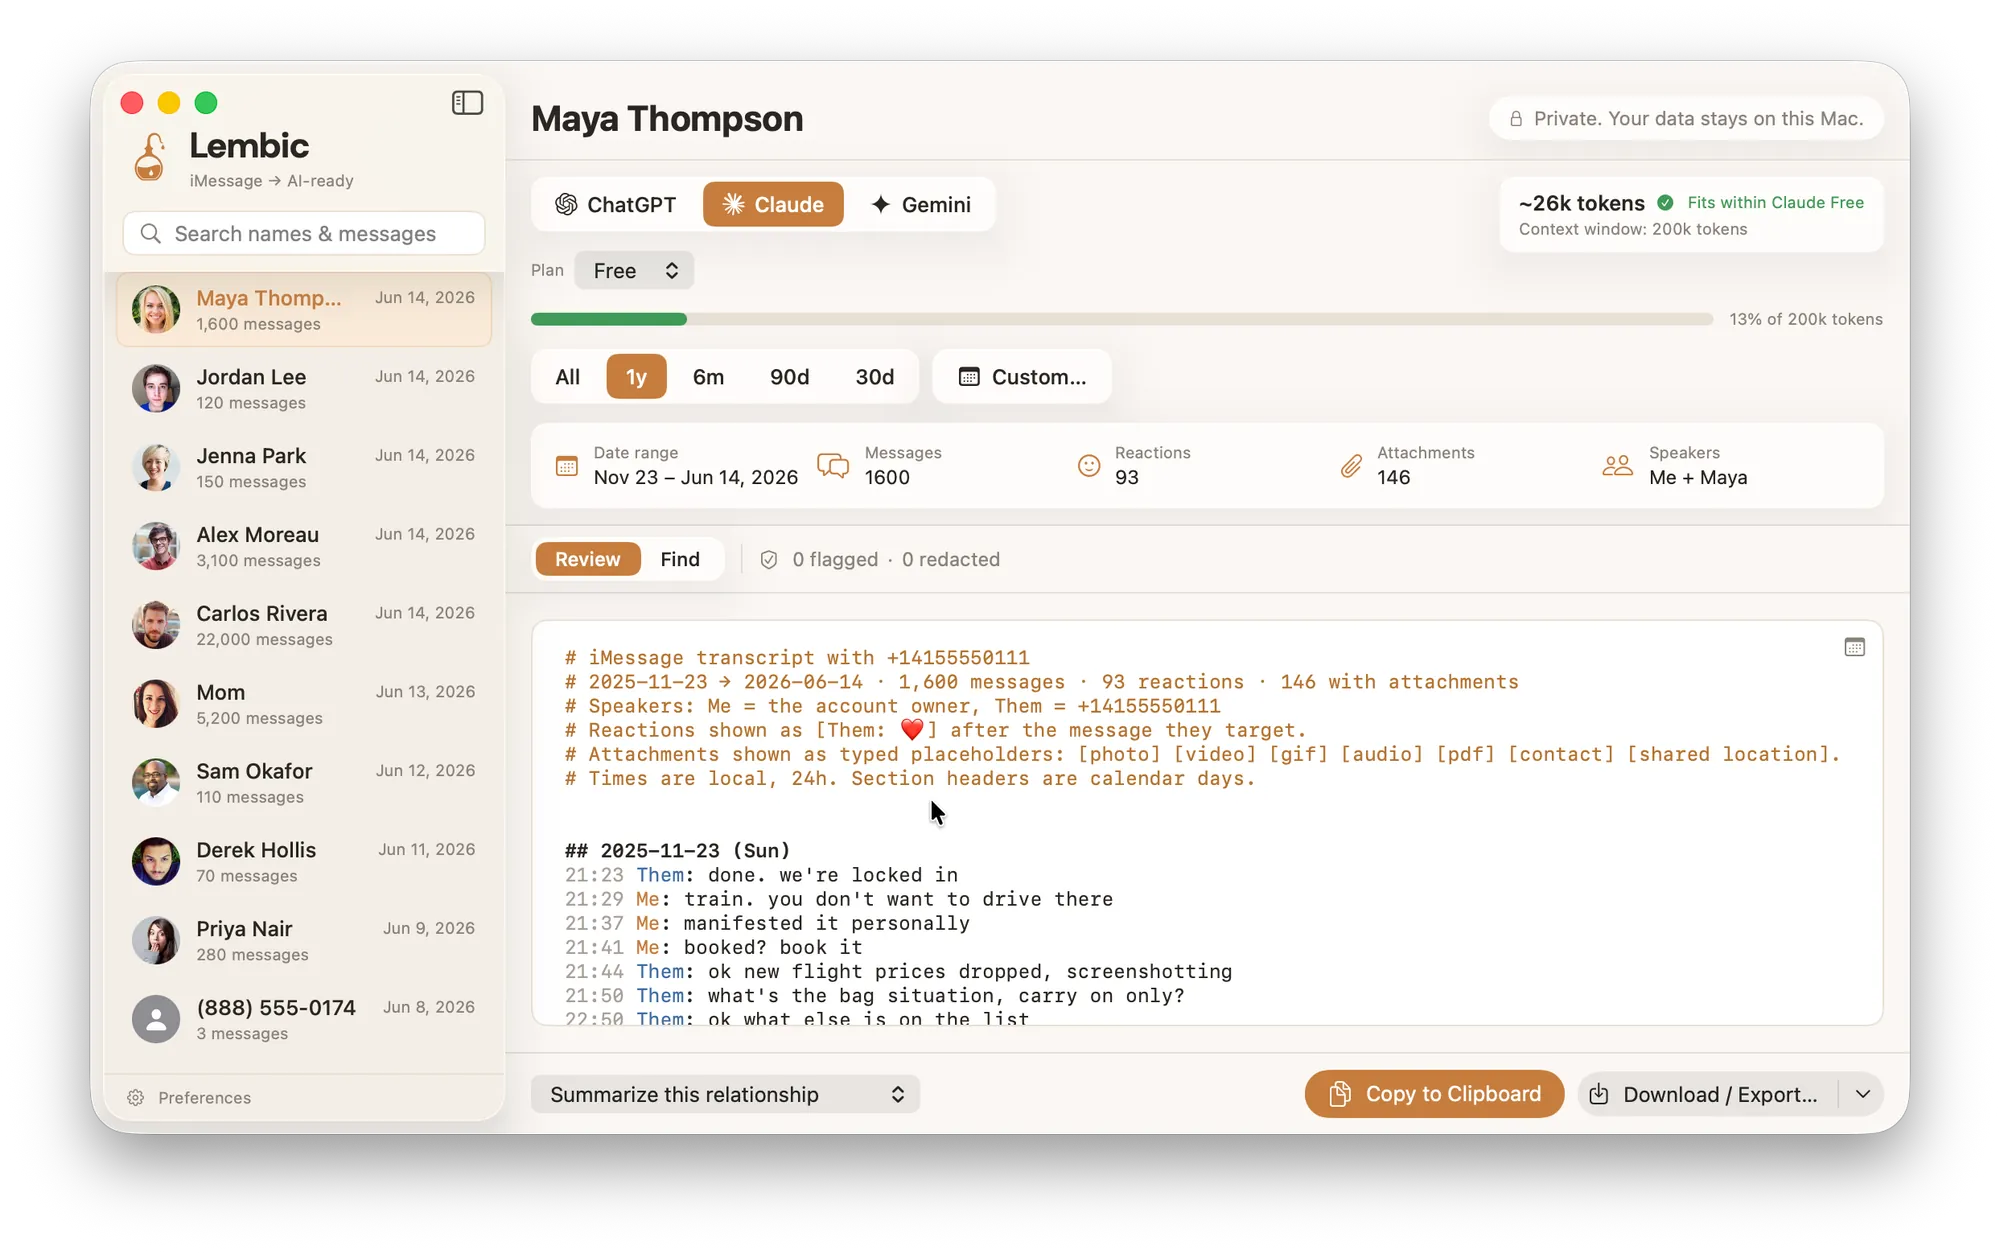2000x1253 pixels.
Task: Click Copy to Clipboard button
Action: [1434, 1094]
